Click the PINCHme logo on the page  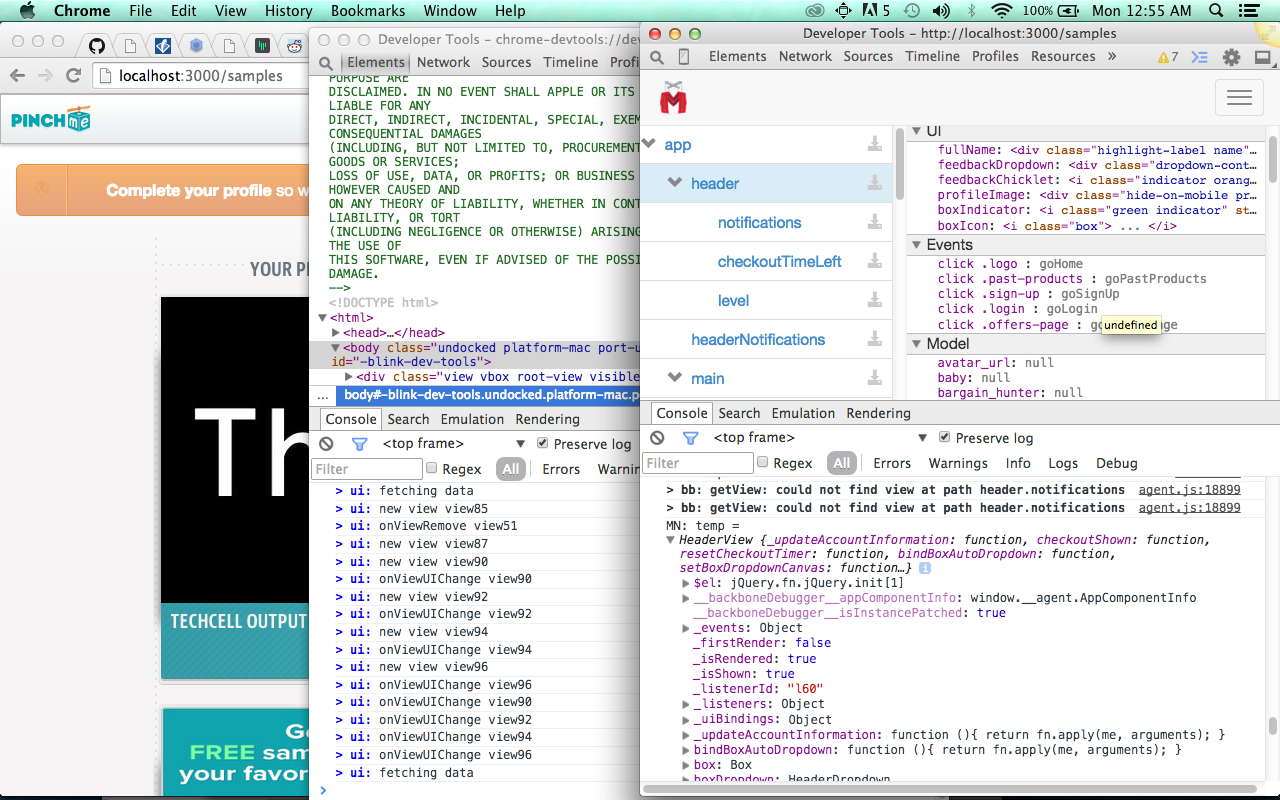pos(51,120)
